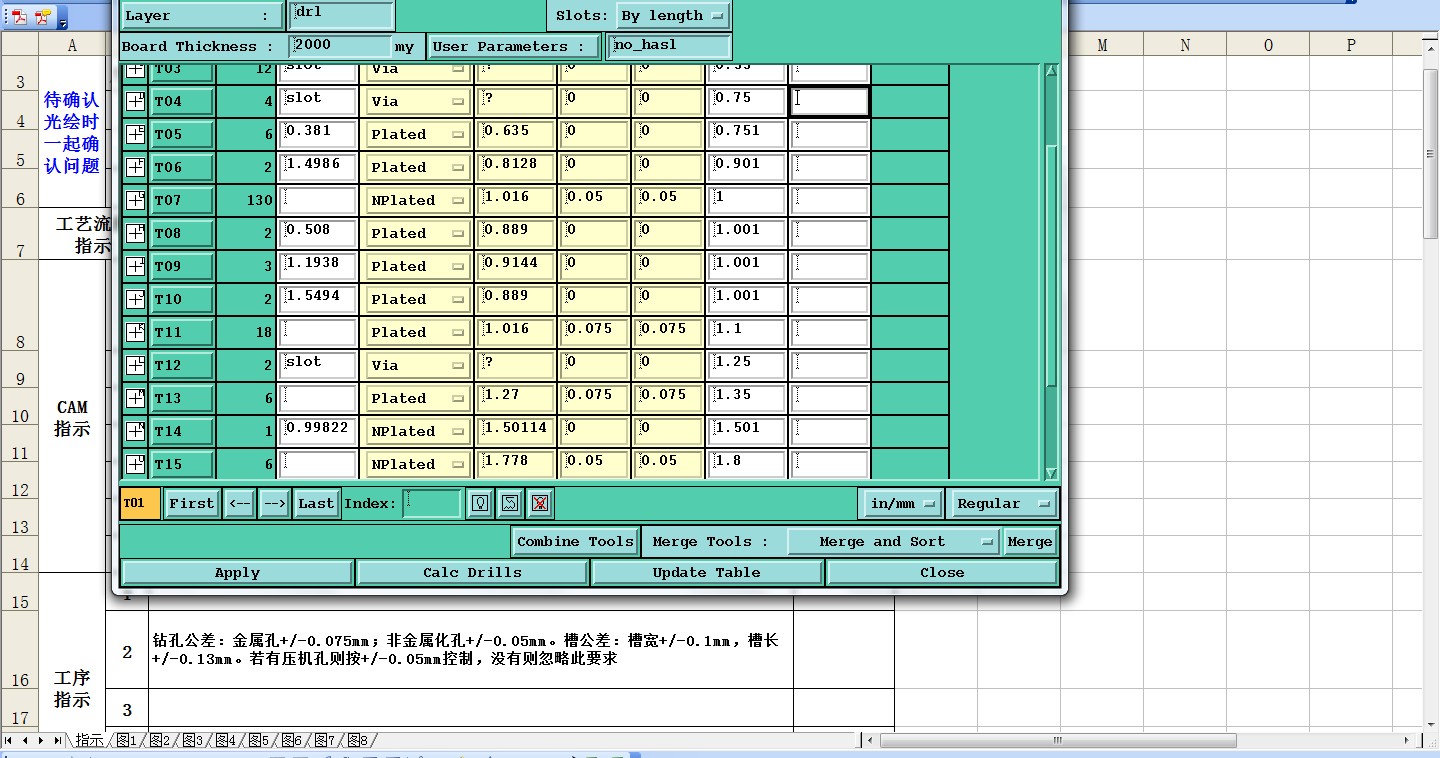1440x758 pixels.
Task: Jump to the Last tool
Action: (x=316, y=503)
